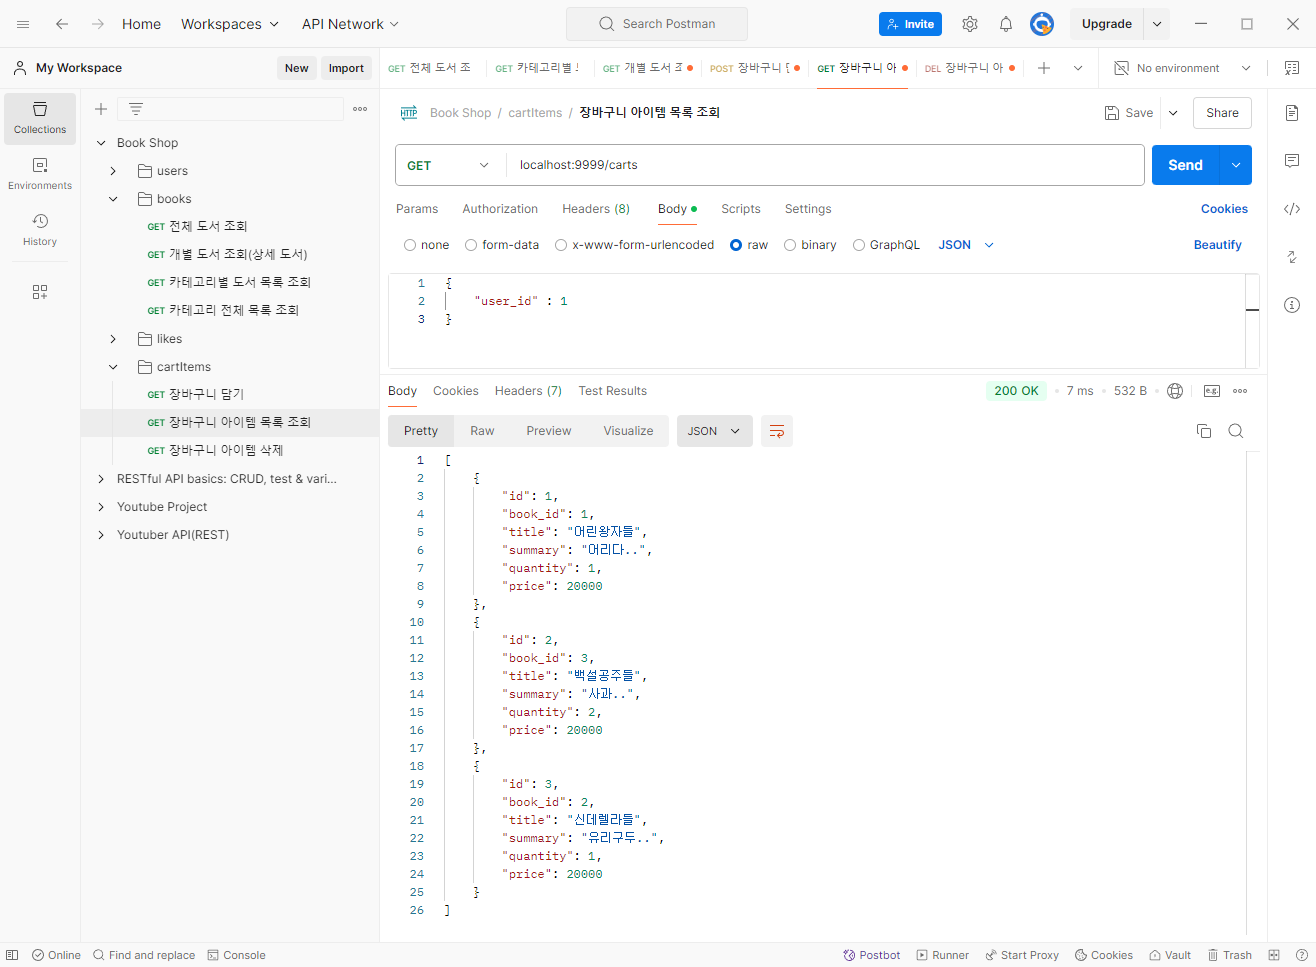Open the documentation icon in the right sidebar
Image resolution: width=1316 pixels, height=967 pixels.
coord(1292,113)
